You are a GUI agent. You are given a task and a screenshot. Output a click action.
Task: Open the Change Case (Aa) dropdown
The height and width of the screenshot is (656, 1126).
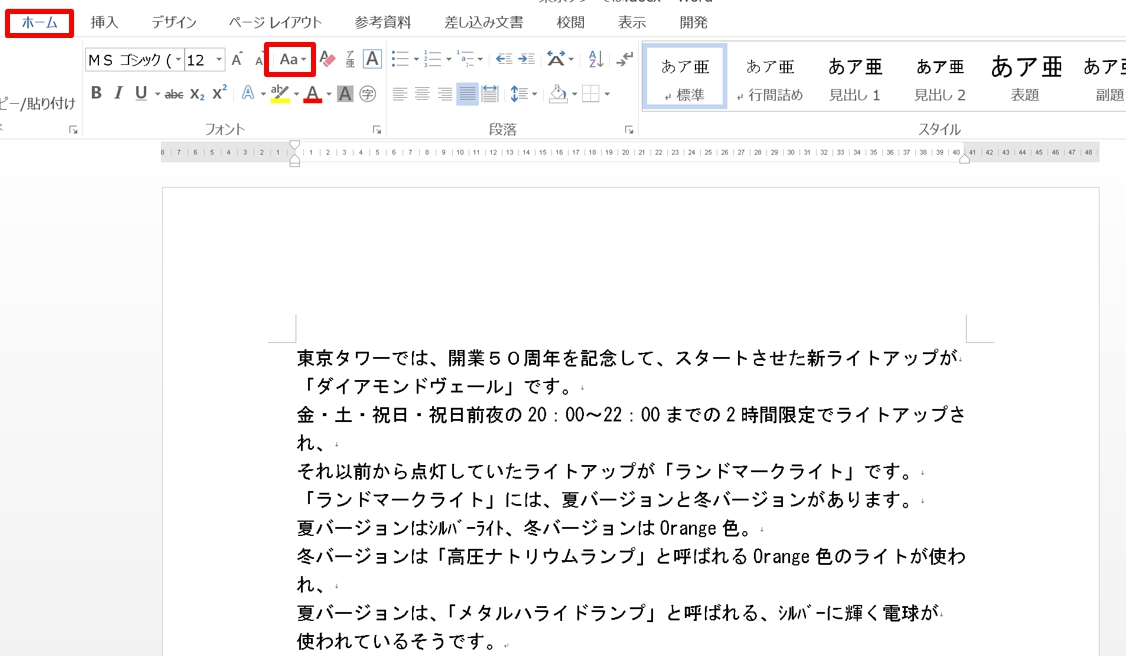pos(291,60)
